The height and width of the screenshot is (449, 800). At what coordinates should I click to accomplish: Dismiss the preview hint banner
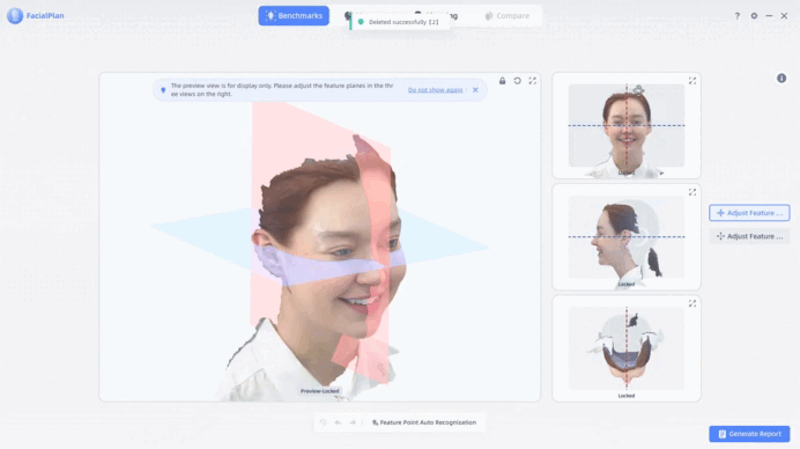click(x=476, y=90)
